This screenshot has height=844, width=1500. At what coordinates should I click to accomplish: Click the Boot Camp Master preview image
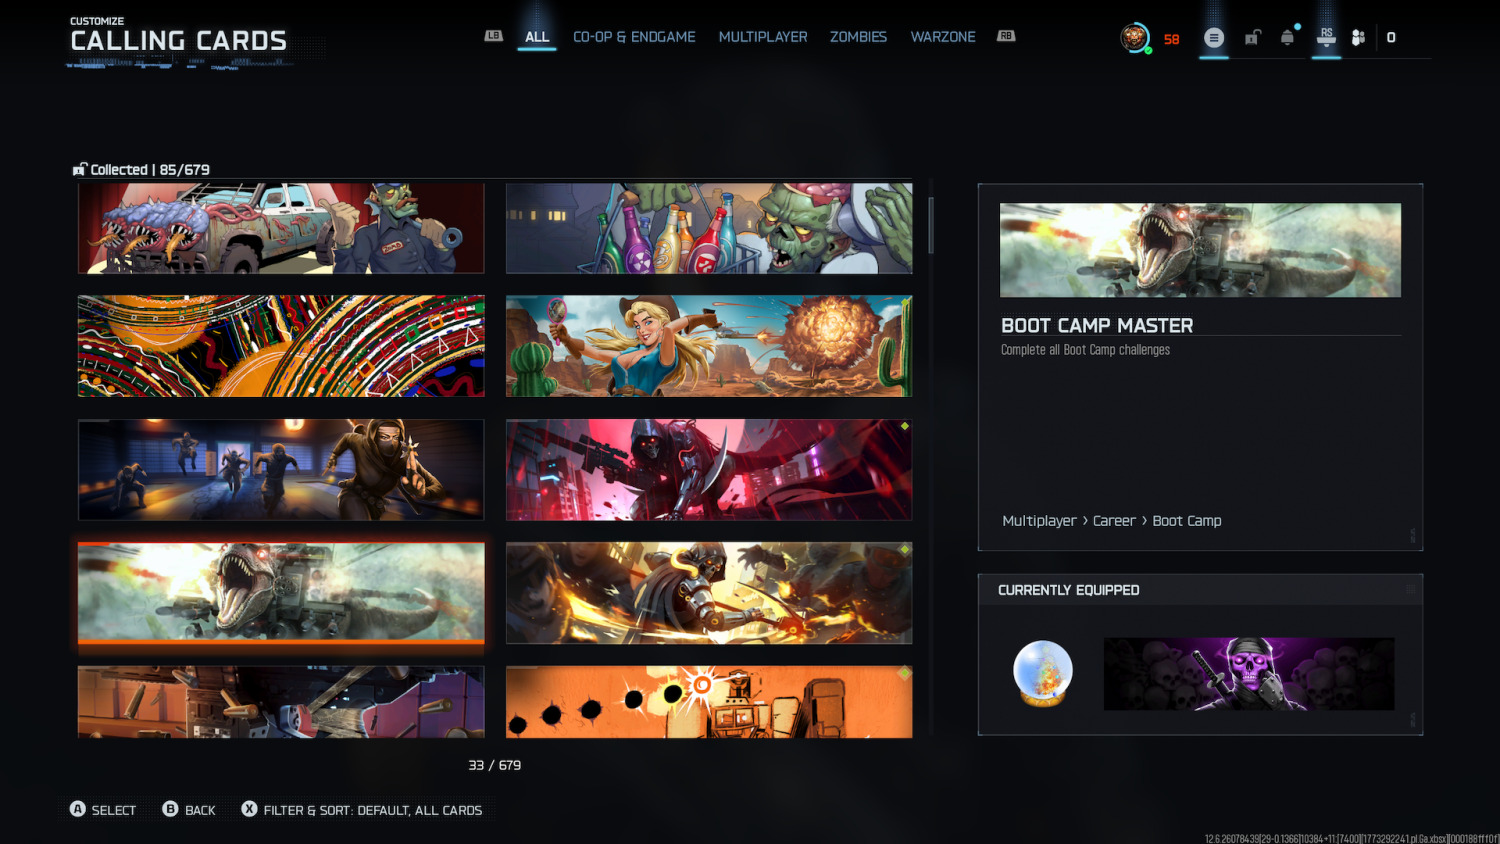(1200, 250)
